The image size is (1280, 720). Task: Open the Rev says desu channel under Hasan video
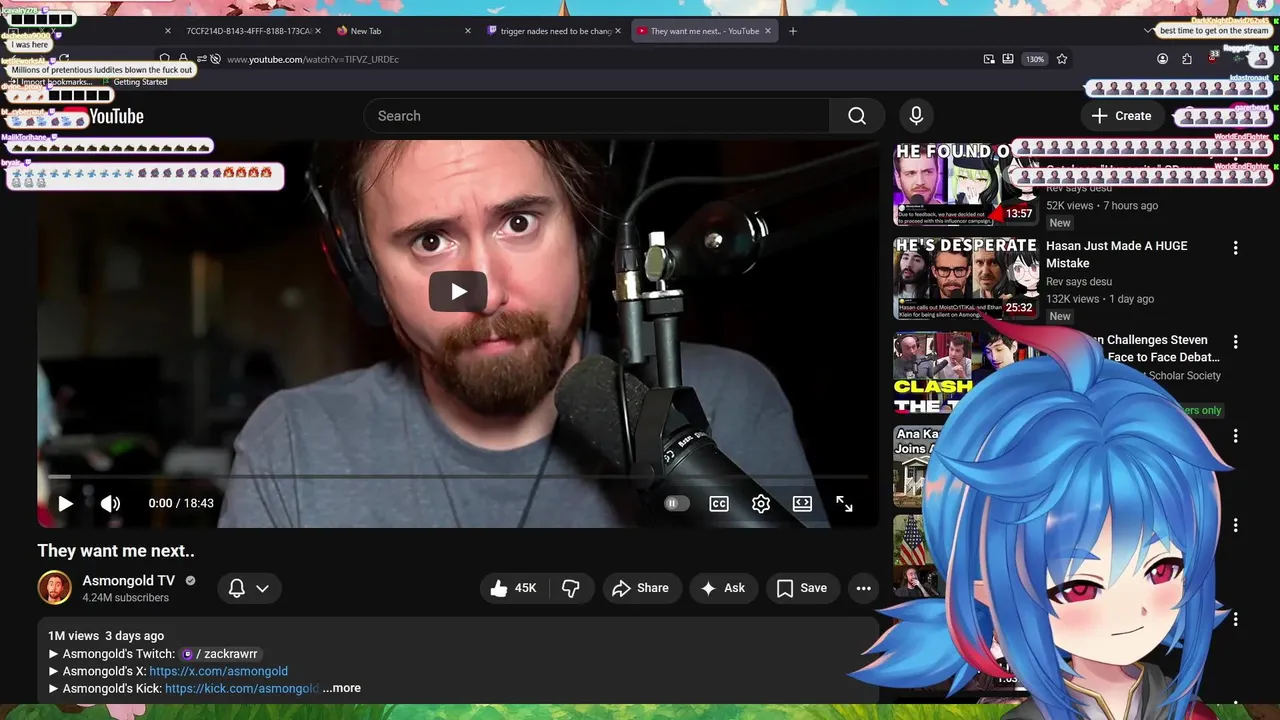[x=1079, y=282]
